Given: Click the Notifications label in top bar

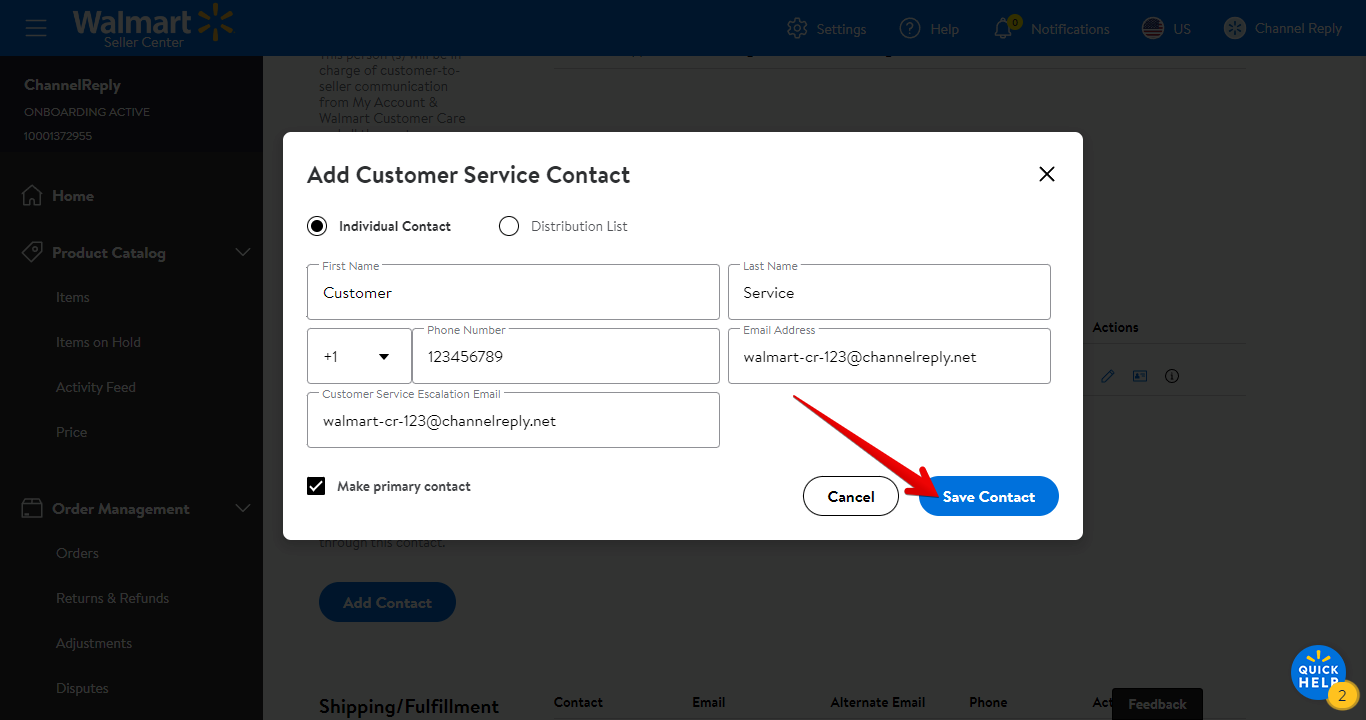Looking at the screenshot, I should pyautogui.click(x=1070, y=29).
